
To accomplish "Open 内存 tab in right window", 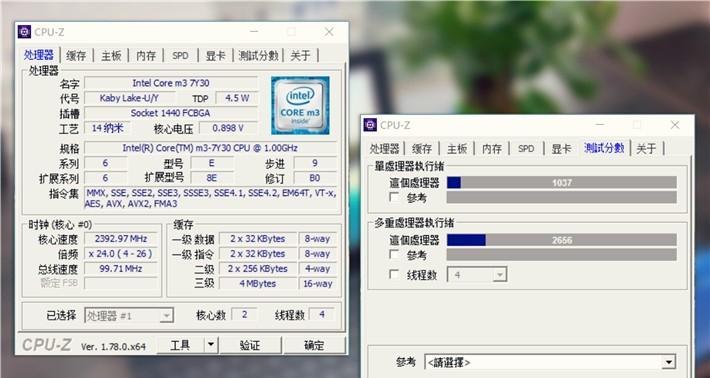I will [492, 148].
